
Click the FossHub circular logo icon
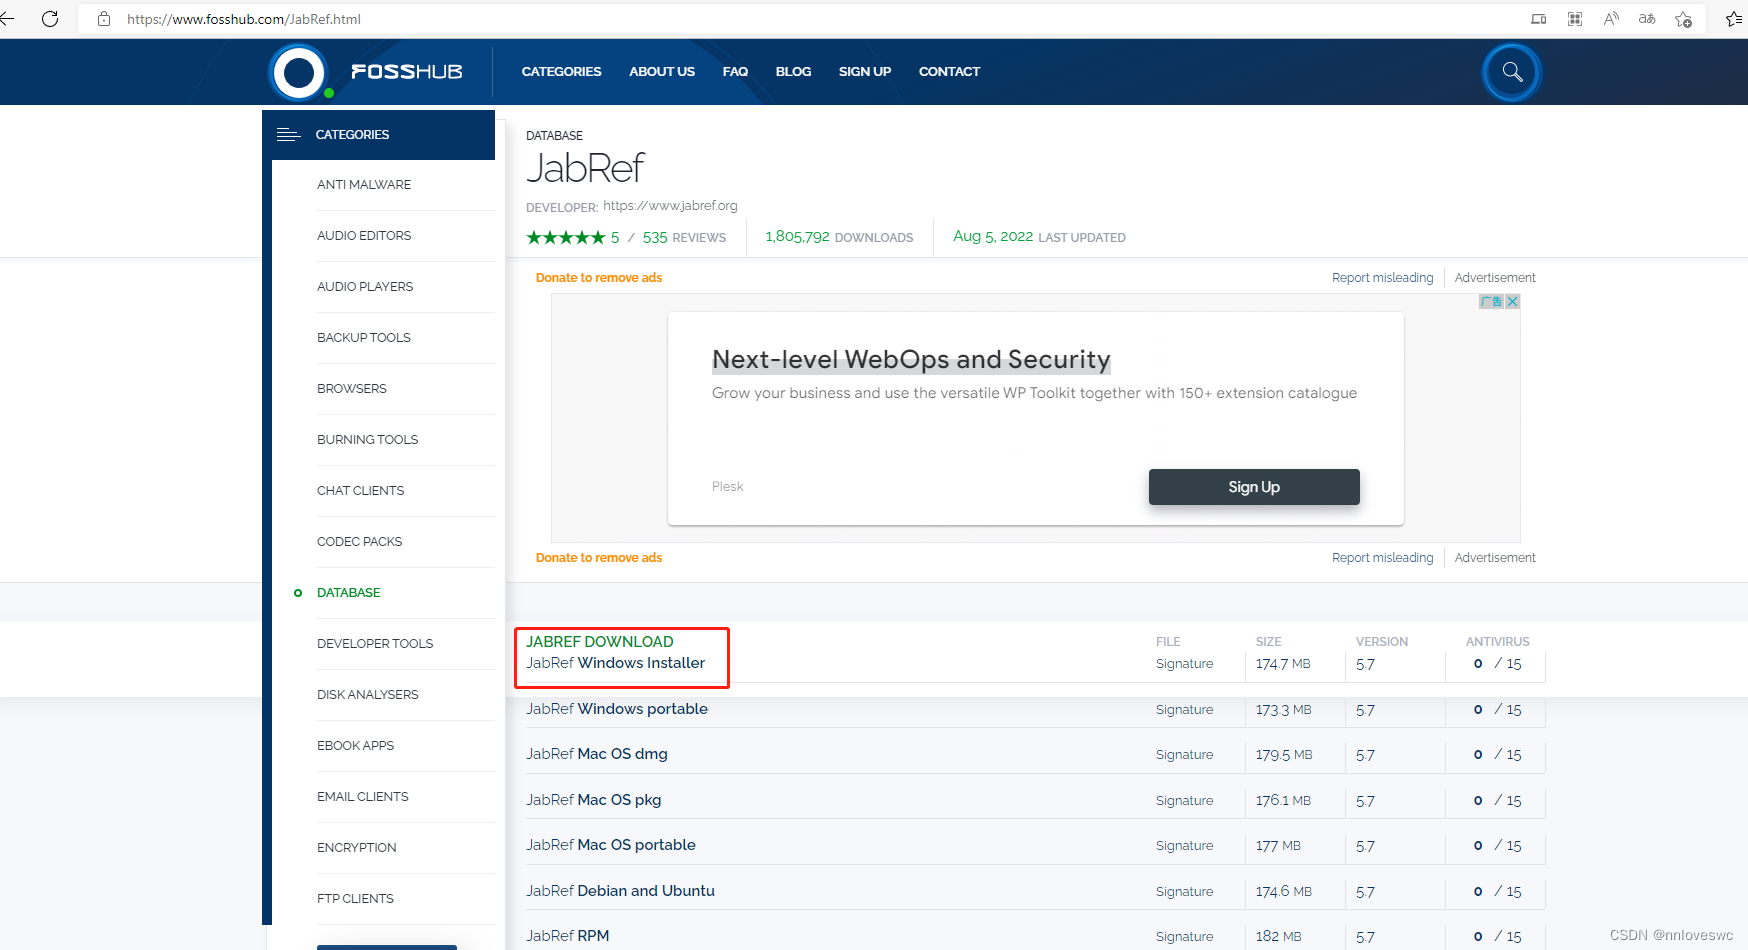click(x=299, y=72)
